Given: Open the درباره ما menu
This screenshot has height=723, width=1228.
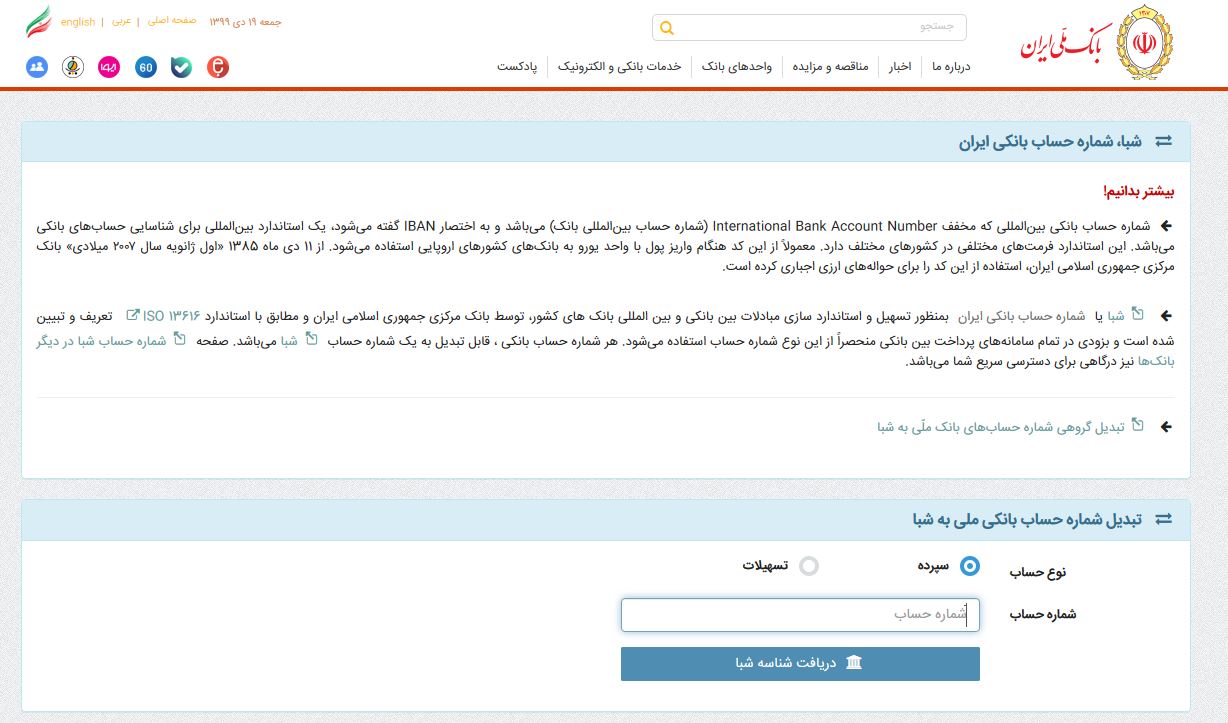Looking at the screenshot, I should [x=950, y=67].
